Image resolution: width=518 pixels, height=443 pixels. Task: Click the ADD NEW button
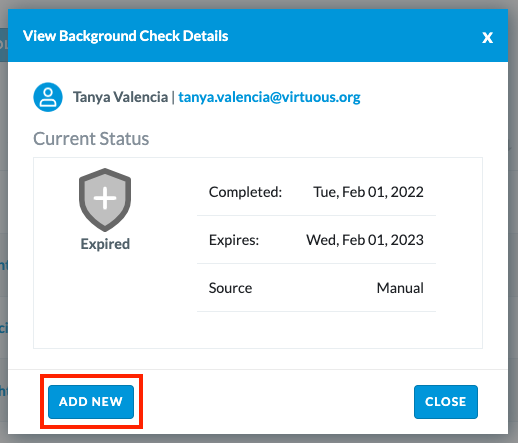[x=91, y=402]
